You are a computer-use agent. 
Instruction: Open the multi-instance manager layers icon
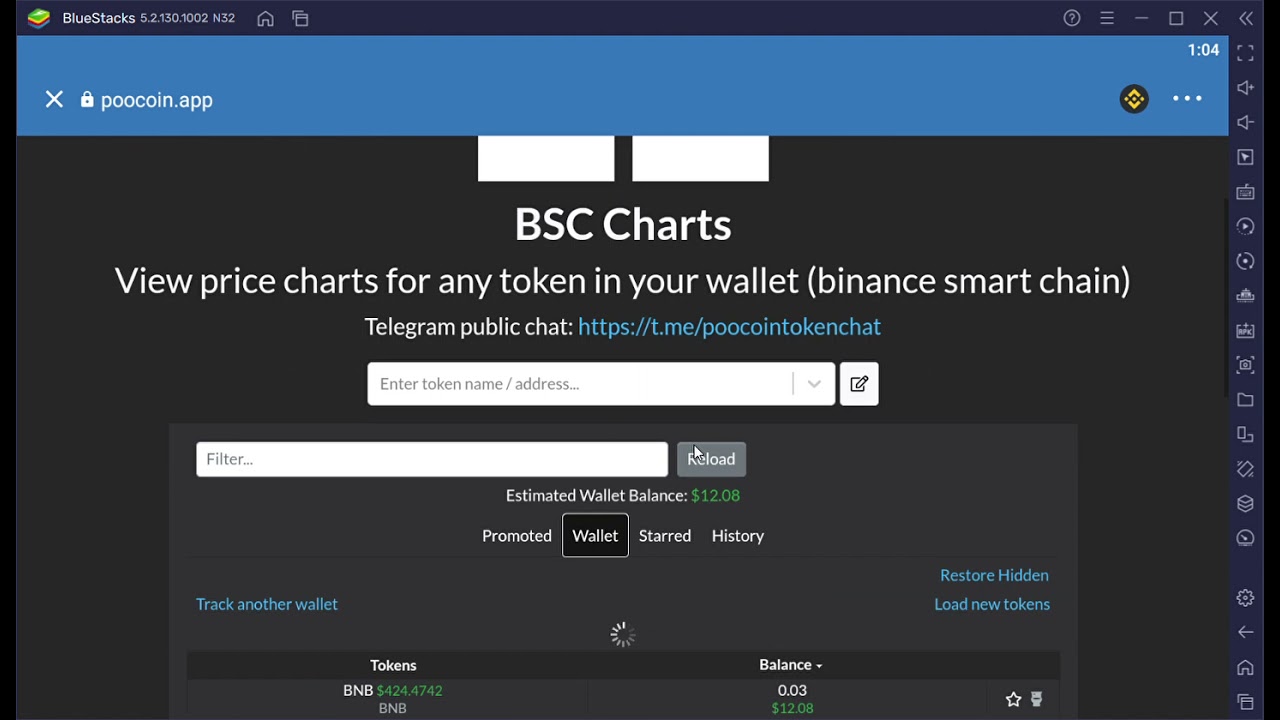1245,503
